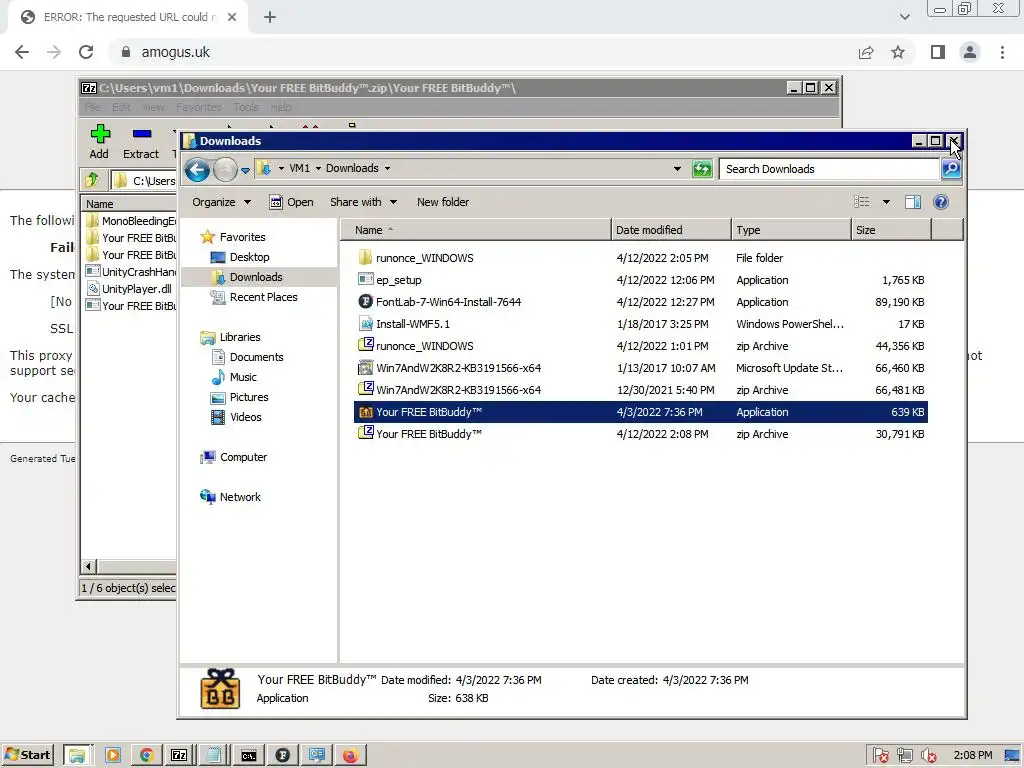Viewport: 1024px width, 768px height.
Task: Click the refresh button beside the address bar
Action: pyautogui.click(x=702, y=169)
